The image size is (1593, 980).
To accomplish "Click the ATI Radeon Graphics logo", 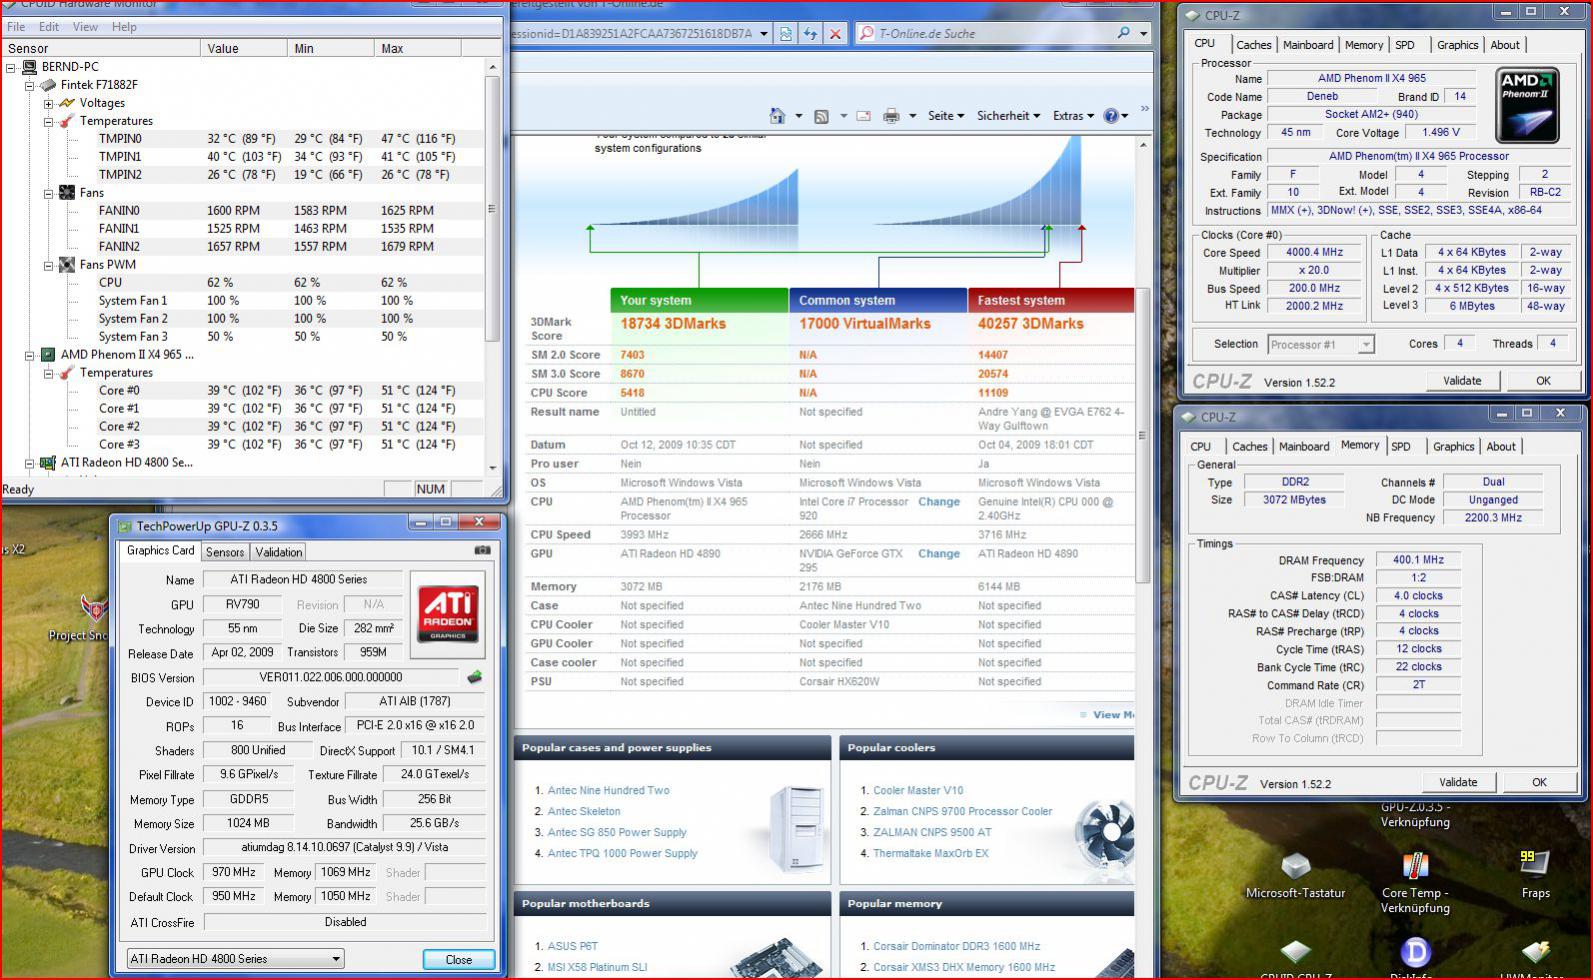I will coord(447,613).
